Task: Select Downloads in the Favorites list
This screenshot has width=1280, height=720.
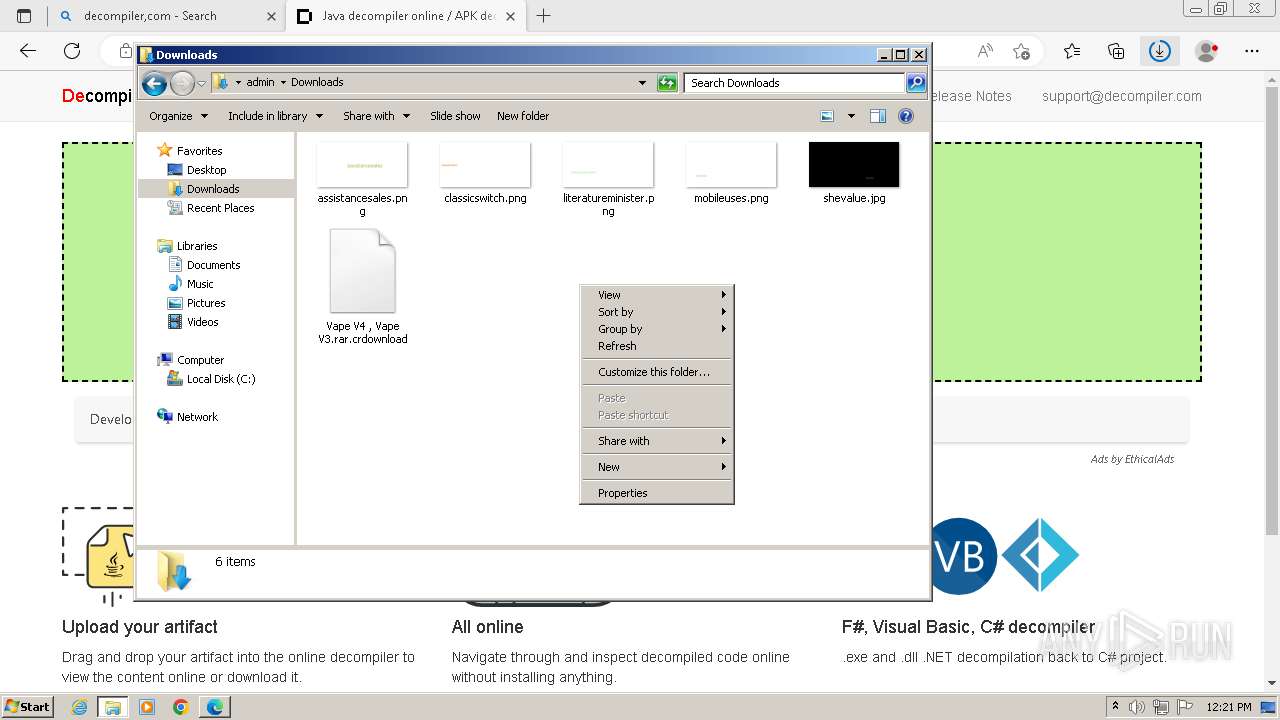Action: point(213,189)
